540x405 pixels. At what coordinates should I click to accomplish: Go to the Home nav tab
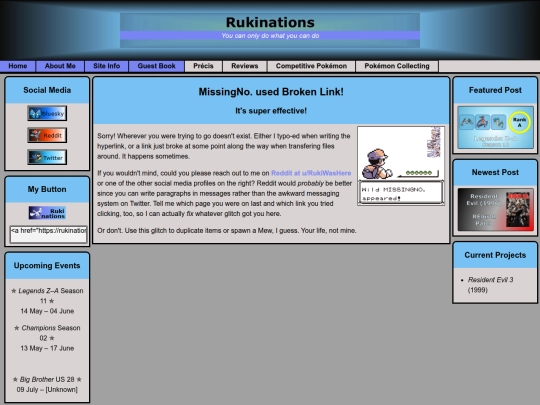click(18, 66)
